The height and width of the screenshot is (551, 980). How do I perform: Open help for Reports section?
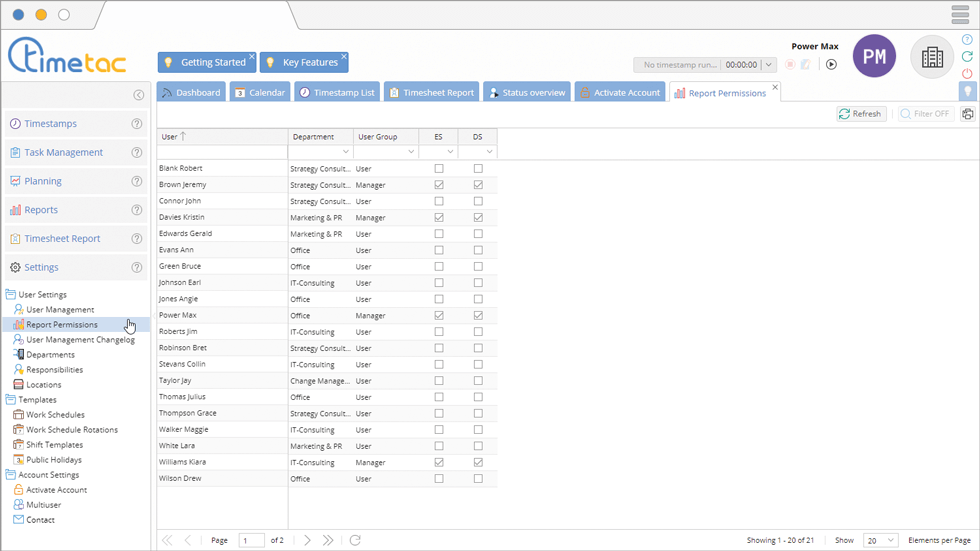click(136, 210)
